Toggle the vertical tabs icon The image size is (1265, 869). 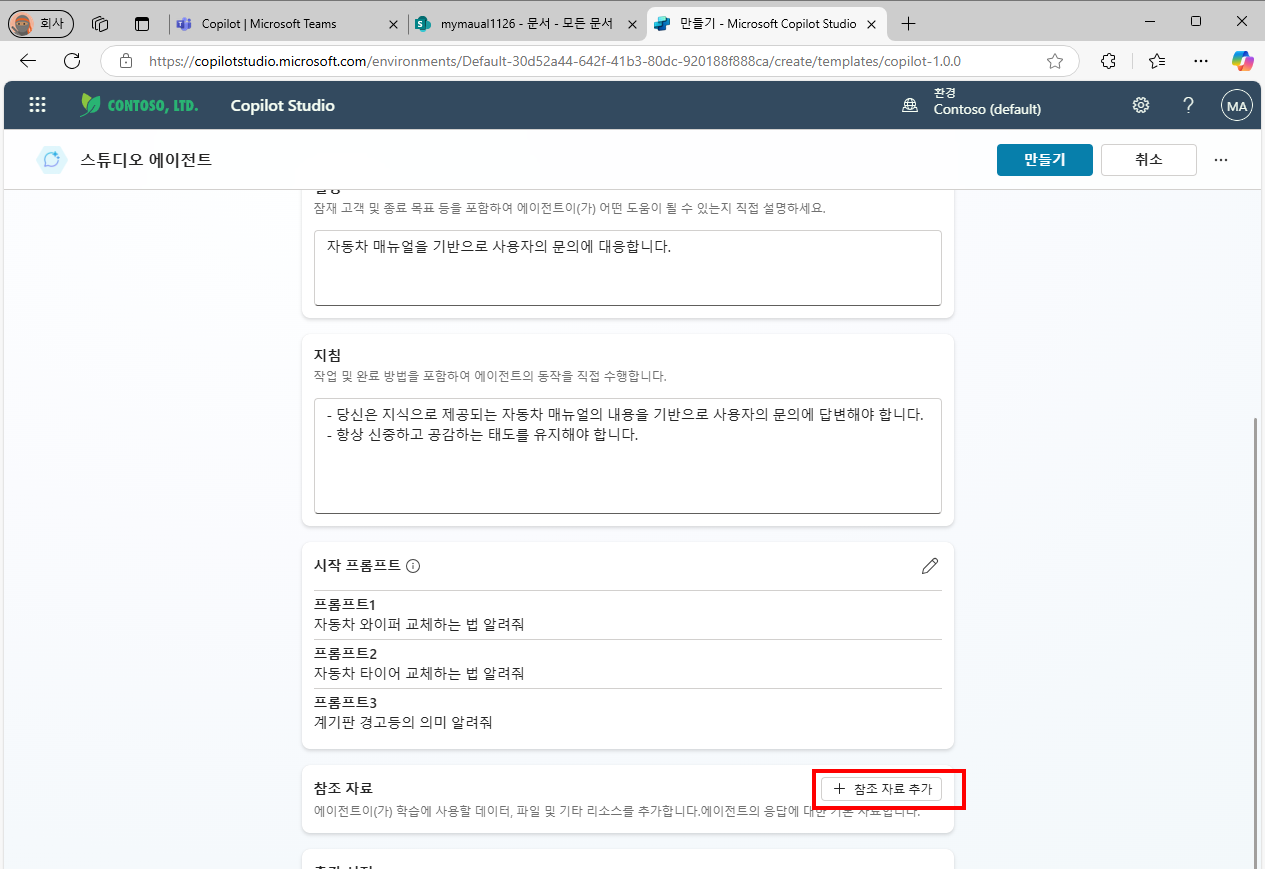pos(142,23)
